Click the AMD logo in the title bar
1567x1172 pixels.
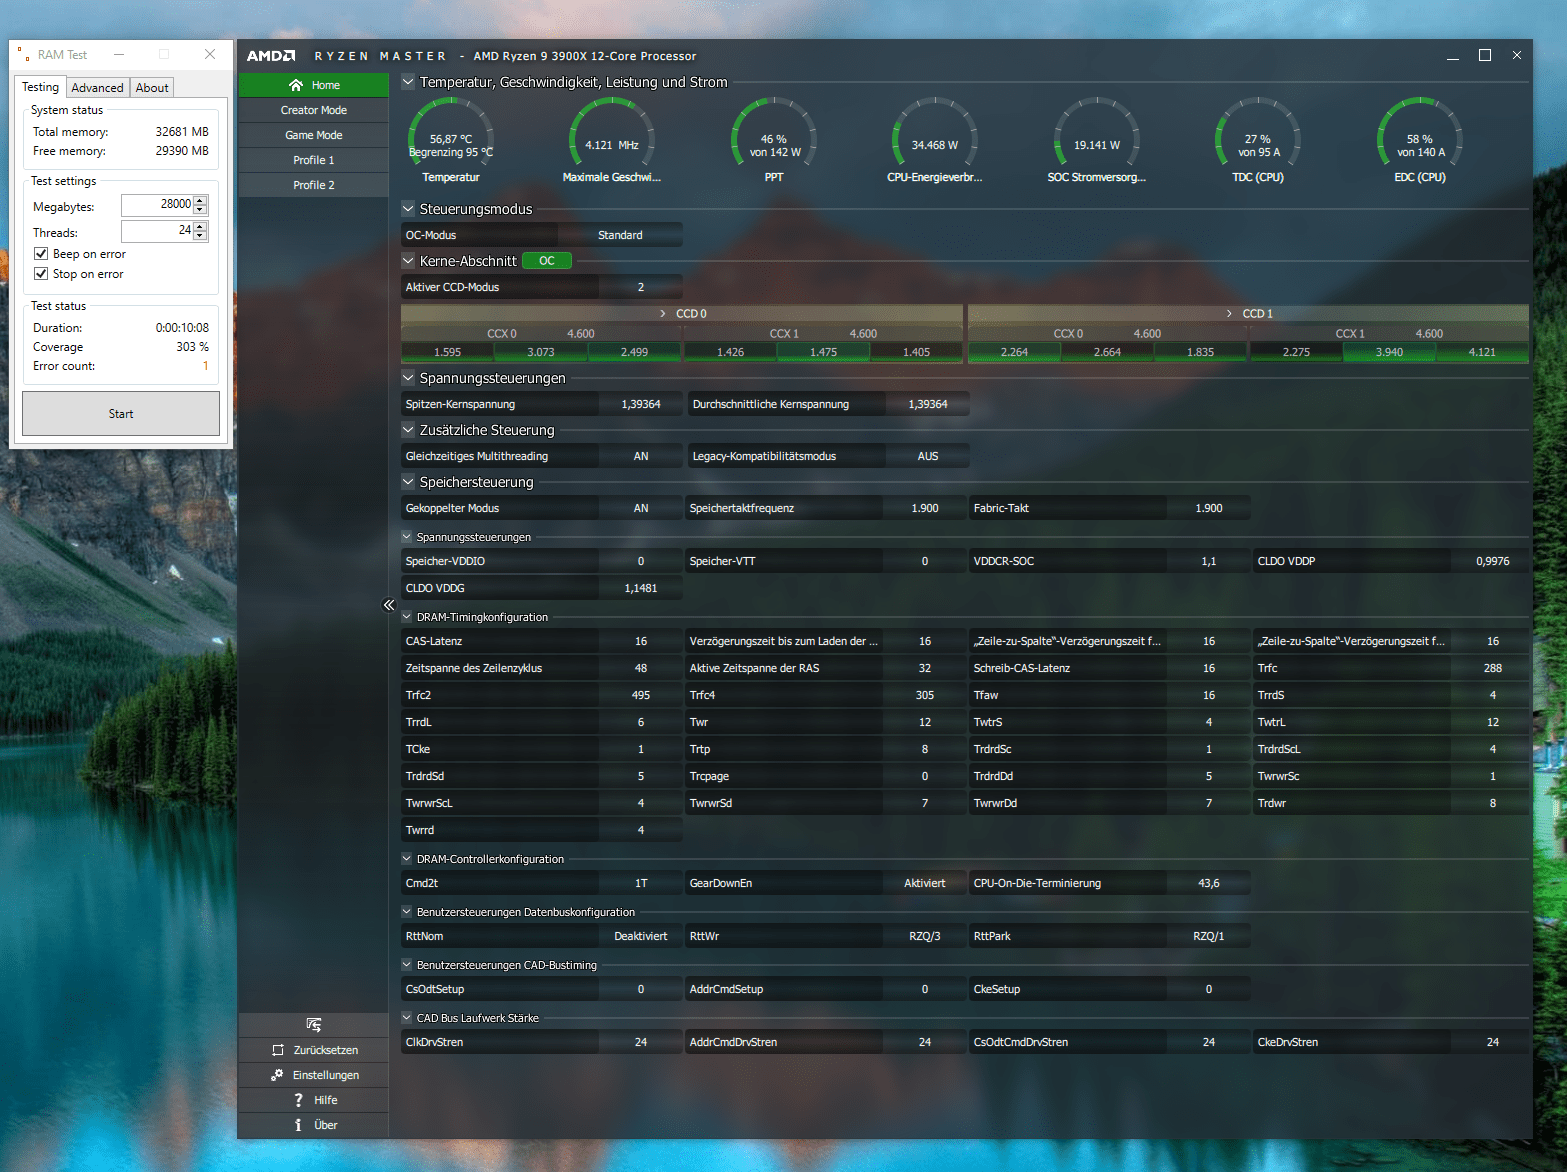[x=271, y=56]
